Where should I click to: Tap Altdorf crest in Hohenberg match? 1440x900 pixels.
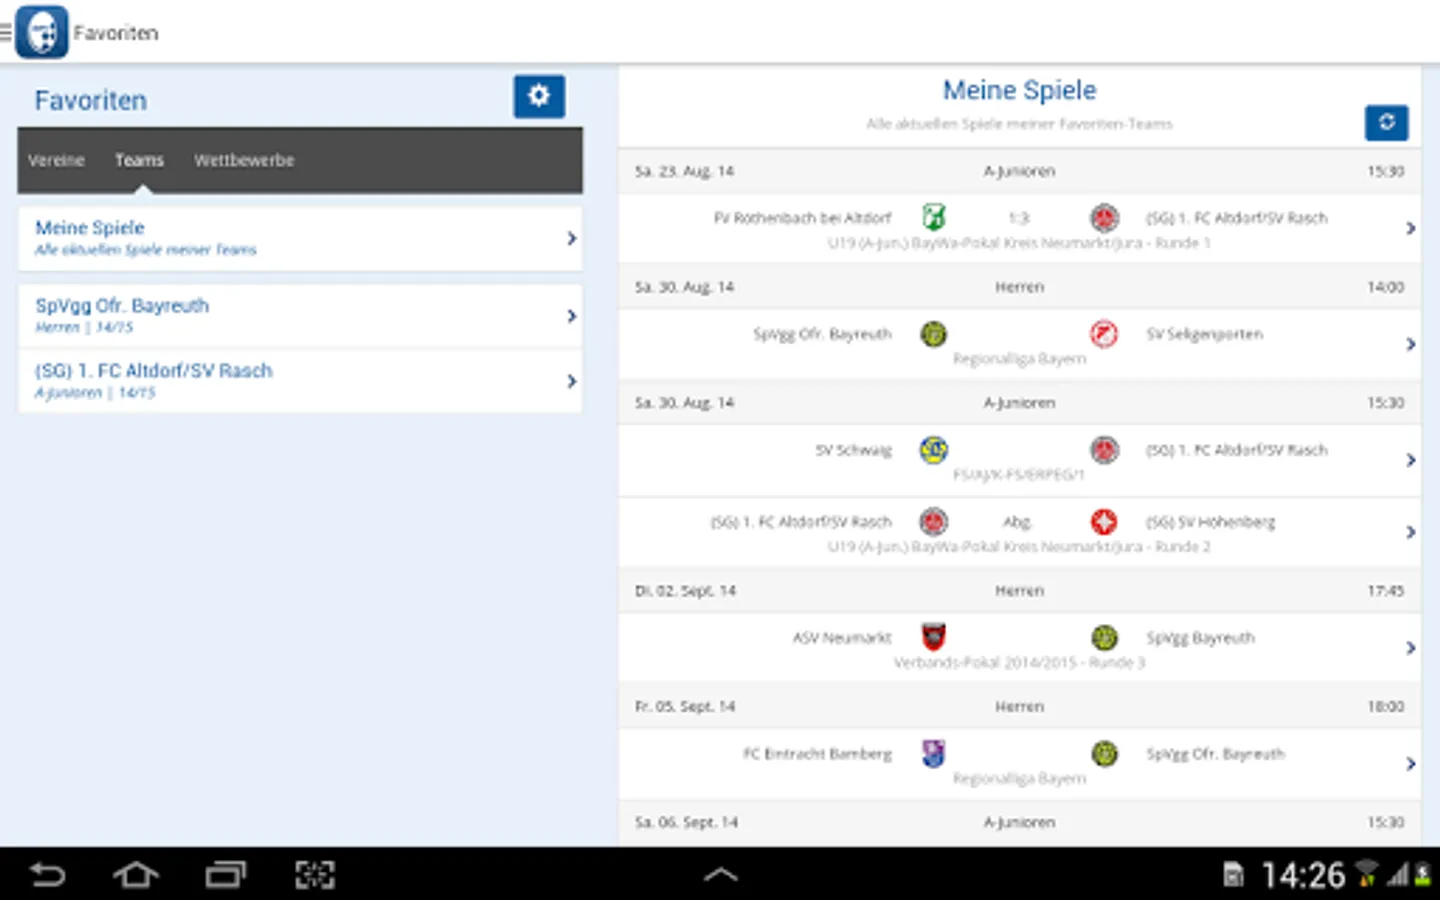coord(933,522)
